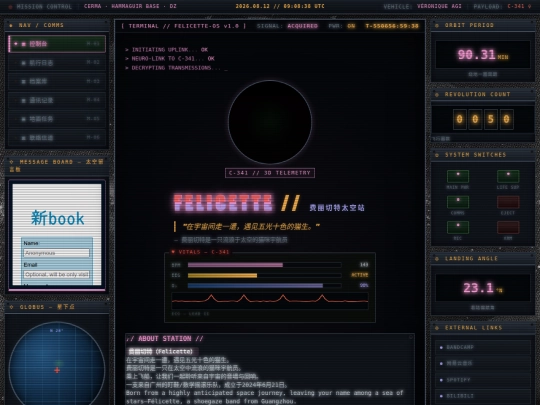This screenshot has height=405, width=540.
Task: Click the Name input field in message board
Action: tap(57, 253)
